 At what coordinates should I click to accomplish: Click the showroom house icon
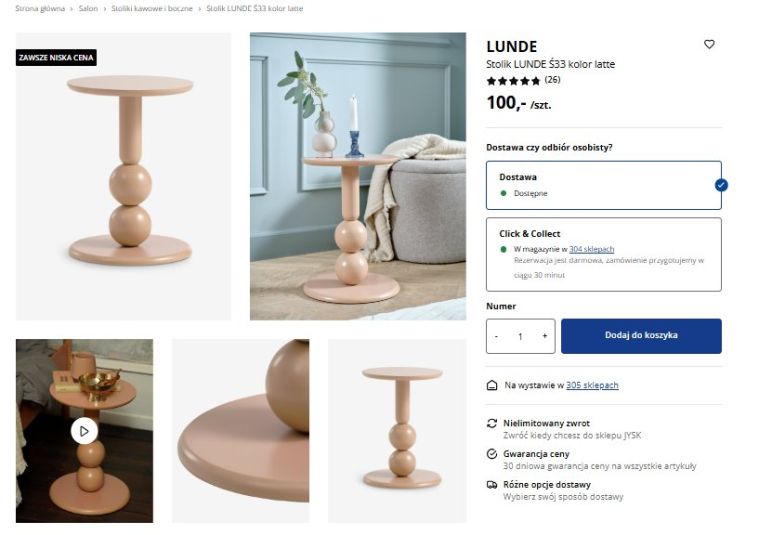click(492, 385)
